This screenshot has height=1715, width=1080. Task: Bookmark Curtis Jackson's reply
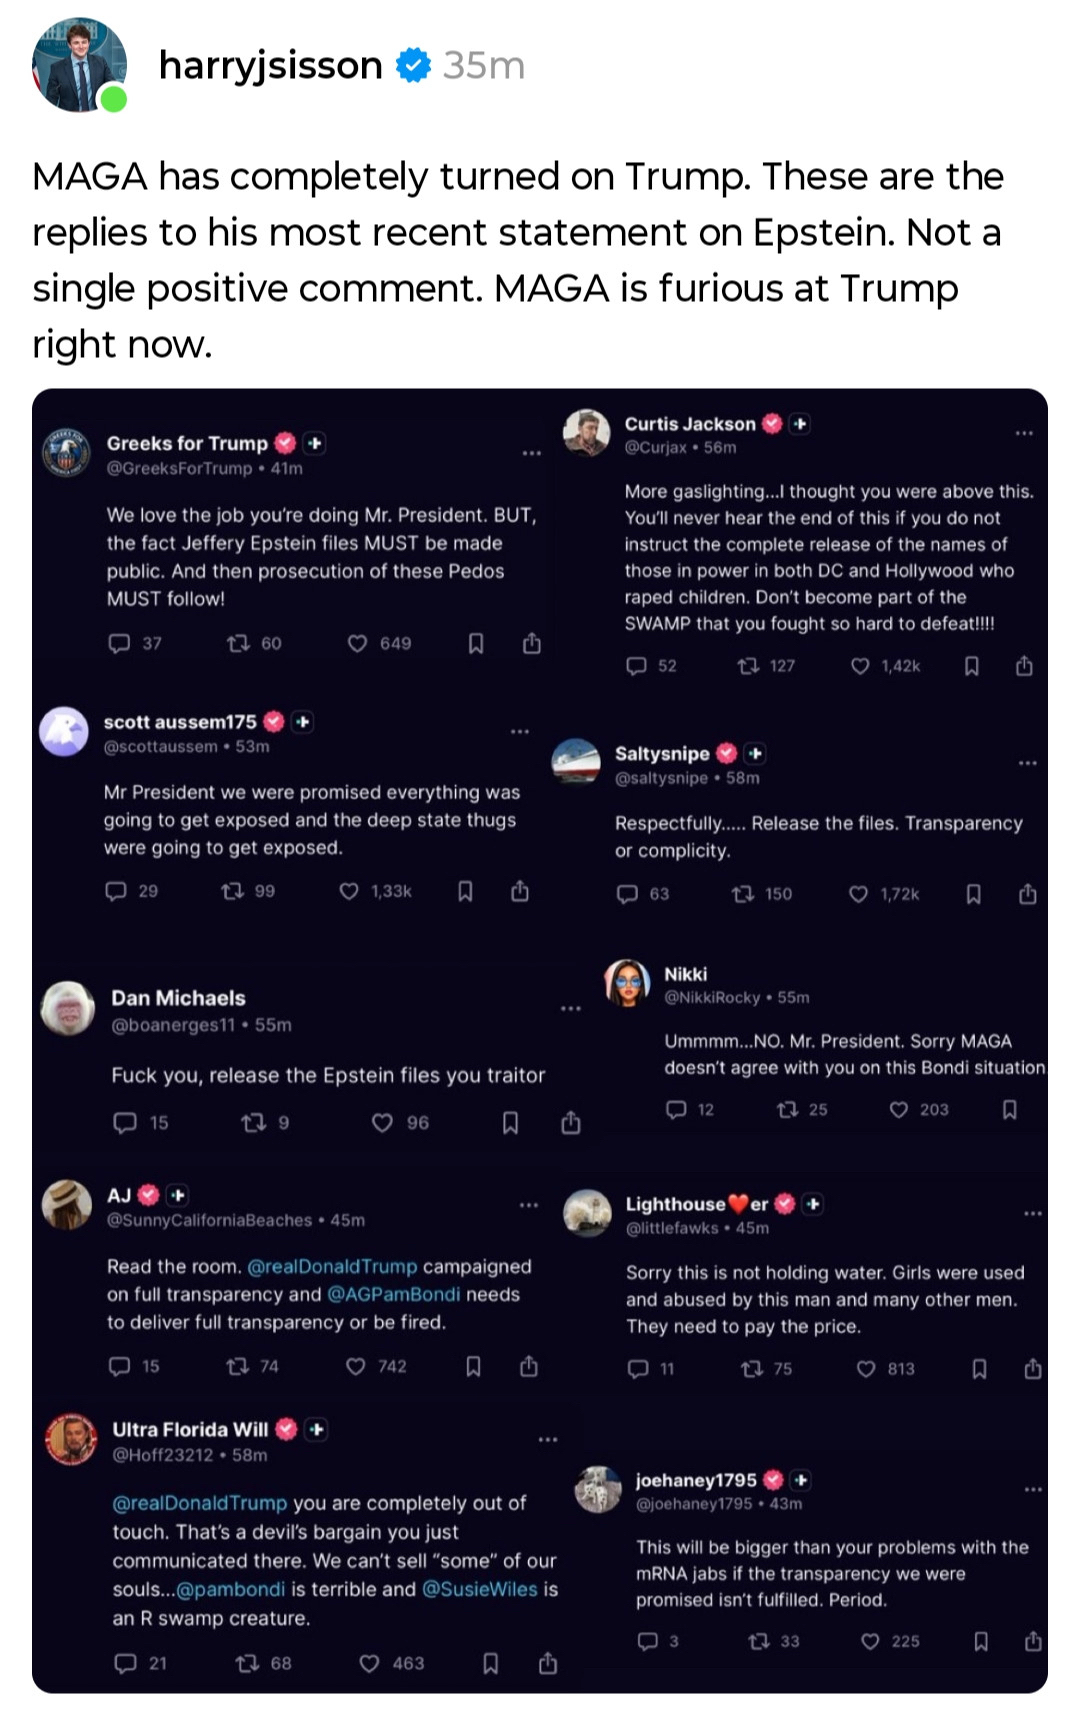point(971,666)
